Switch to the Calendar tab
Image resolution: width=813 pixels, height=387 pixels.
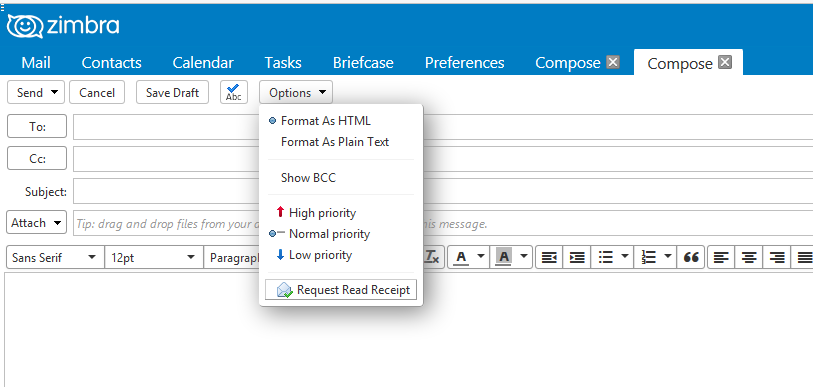pos(203,63)
